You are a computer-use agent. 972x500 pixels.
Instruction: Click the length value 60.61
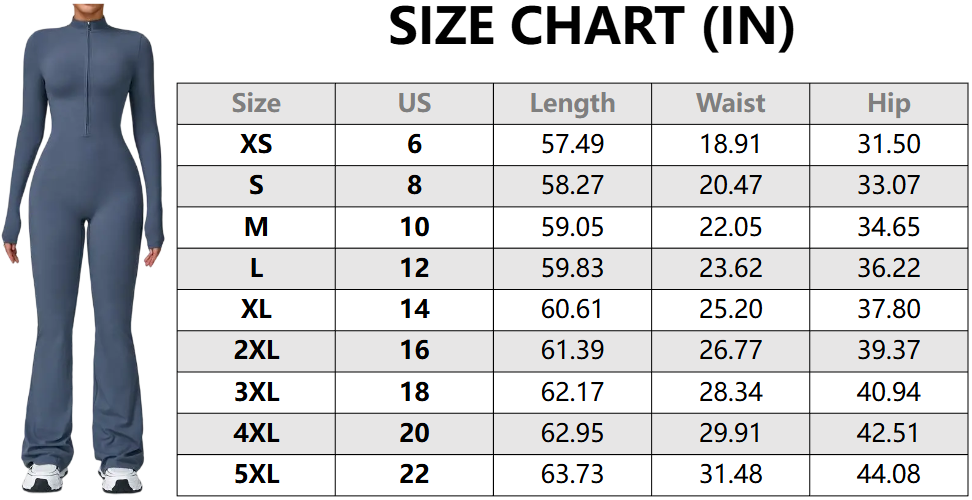pyautogui.click(x=572, y=310)
